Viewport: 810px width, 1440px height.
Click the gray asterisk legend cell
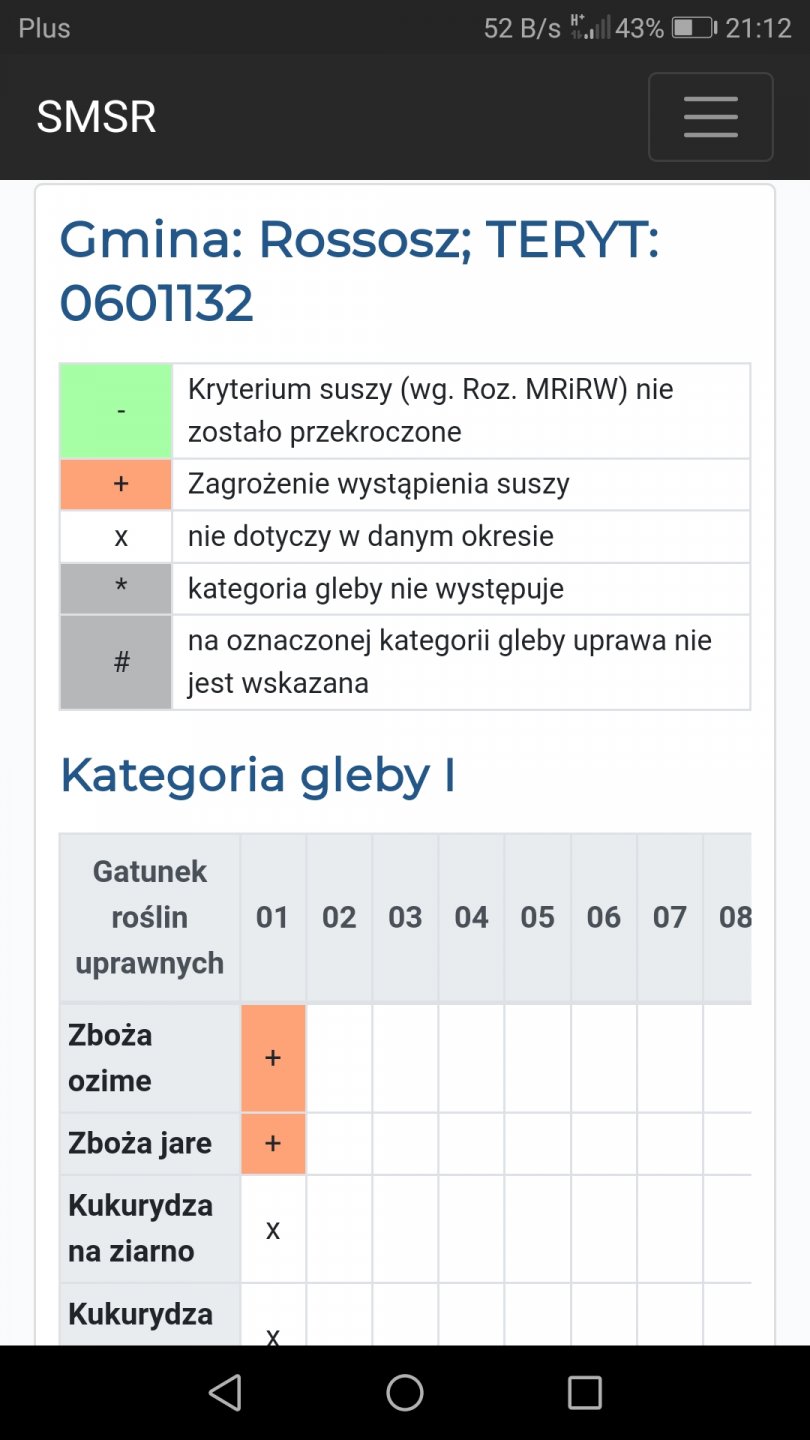(x=116, y=589)
